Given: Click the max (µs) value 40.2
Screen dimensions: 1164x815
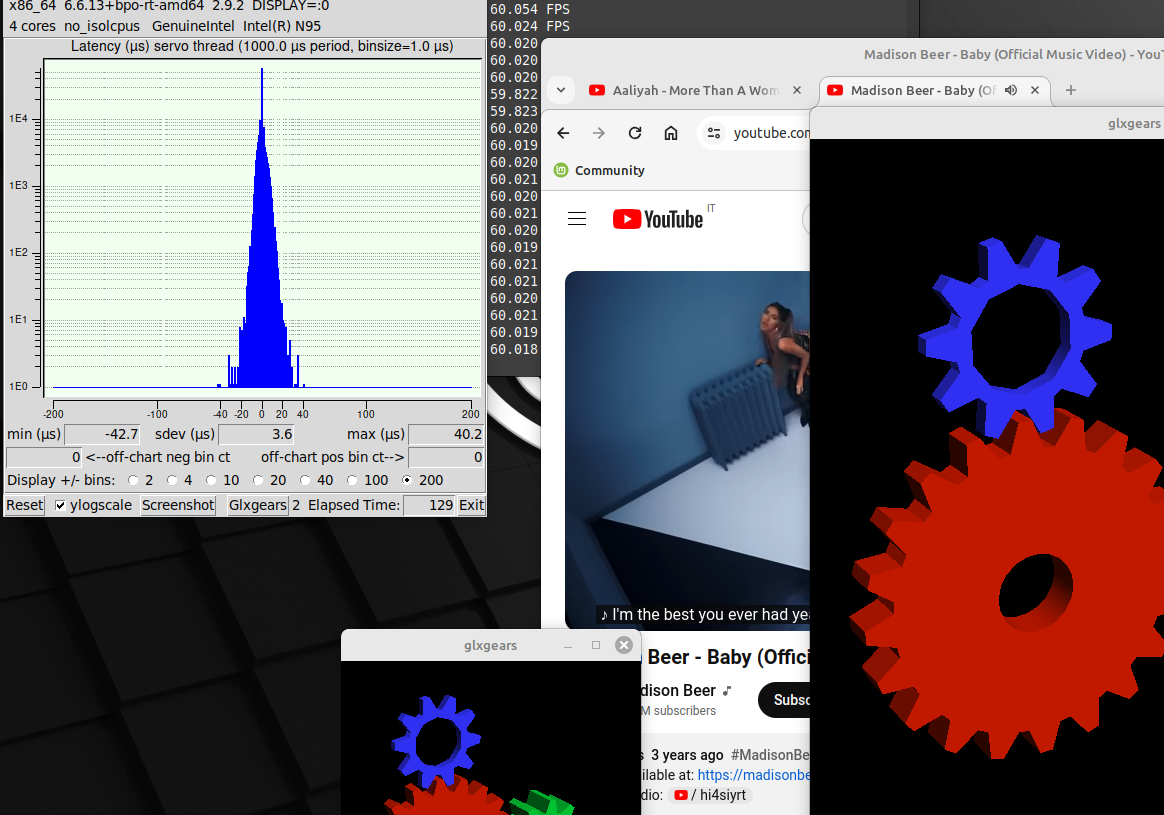Looking at the screenshot, I should 446,434.
